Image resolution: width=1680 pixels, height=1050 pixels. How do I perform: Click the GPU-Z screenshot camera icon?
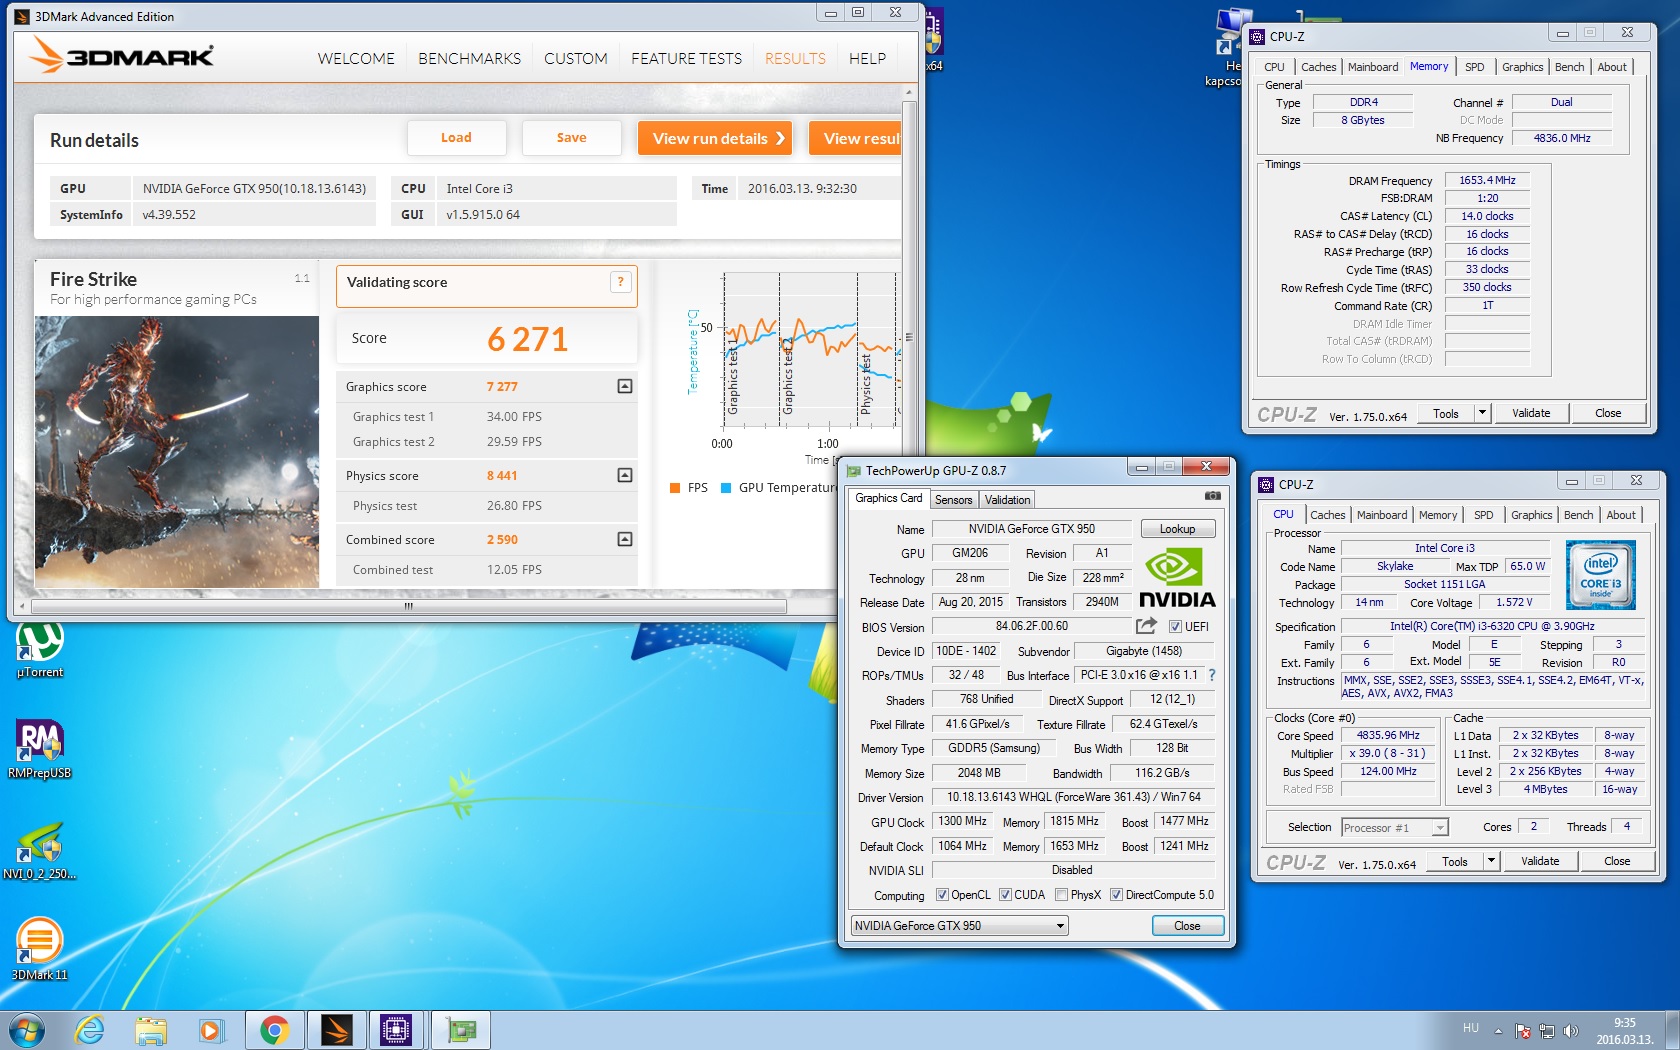click(1212, 495)
